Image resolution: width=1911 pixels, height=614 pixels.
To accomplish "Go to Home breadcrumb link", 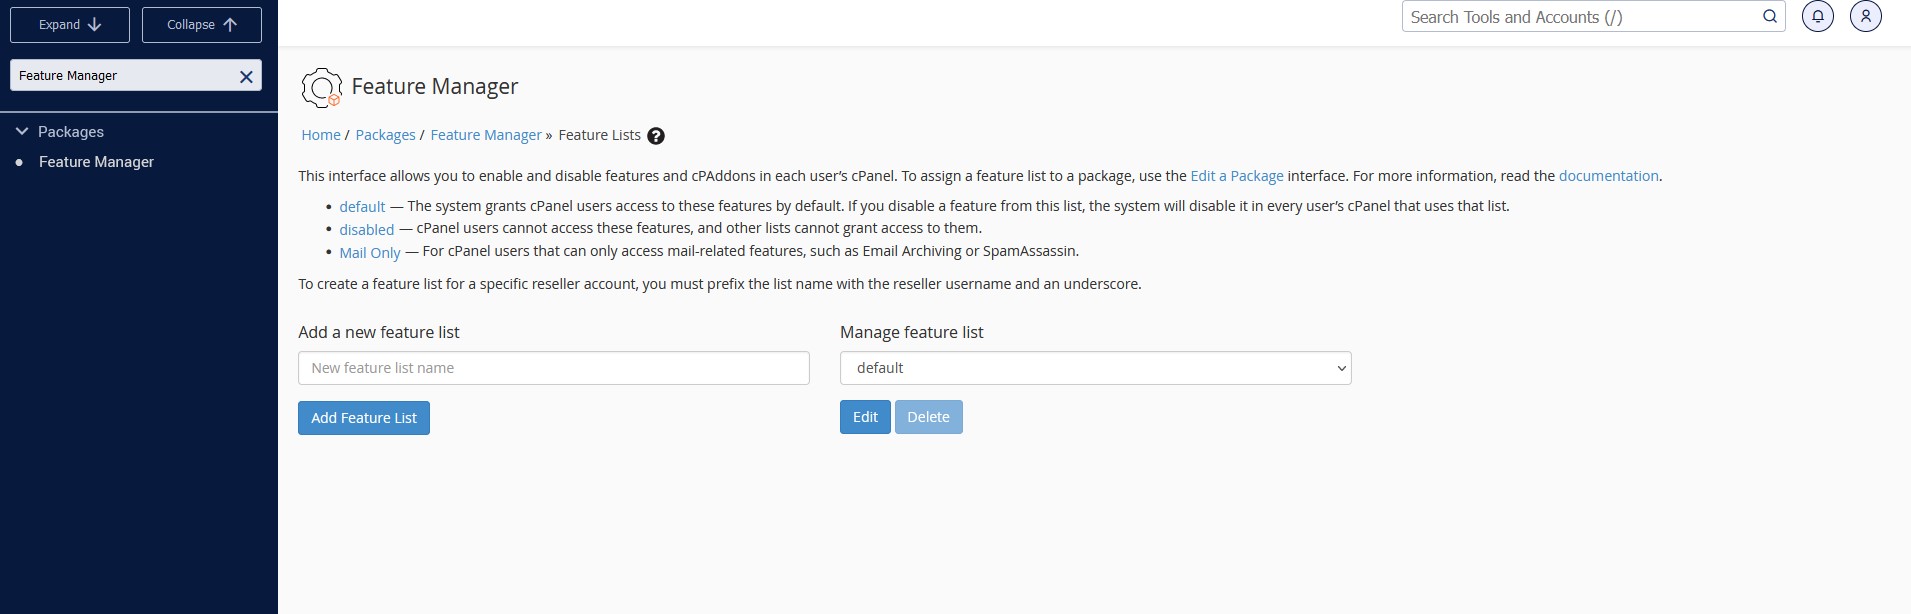I will 321,135.
